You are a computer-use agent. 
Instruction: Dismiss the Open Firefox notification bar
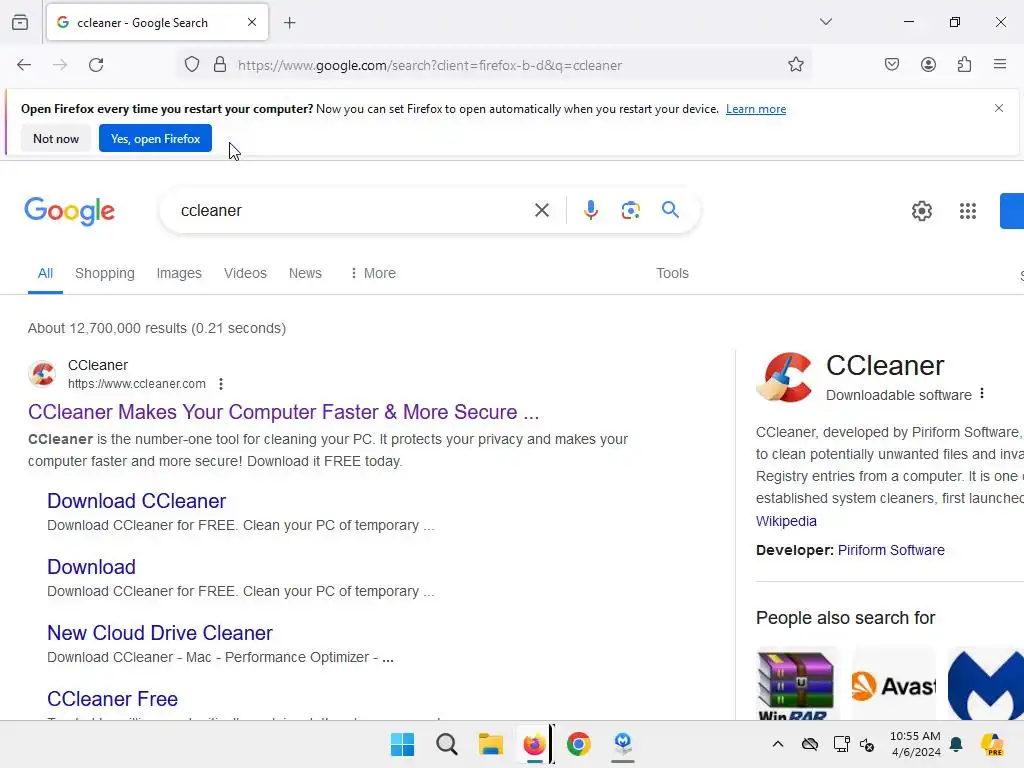pyautogui.click(x=999, y=108)
